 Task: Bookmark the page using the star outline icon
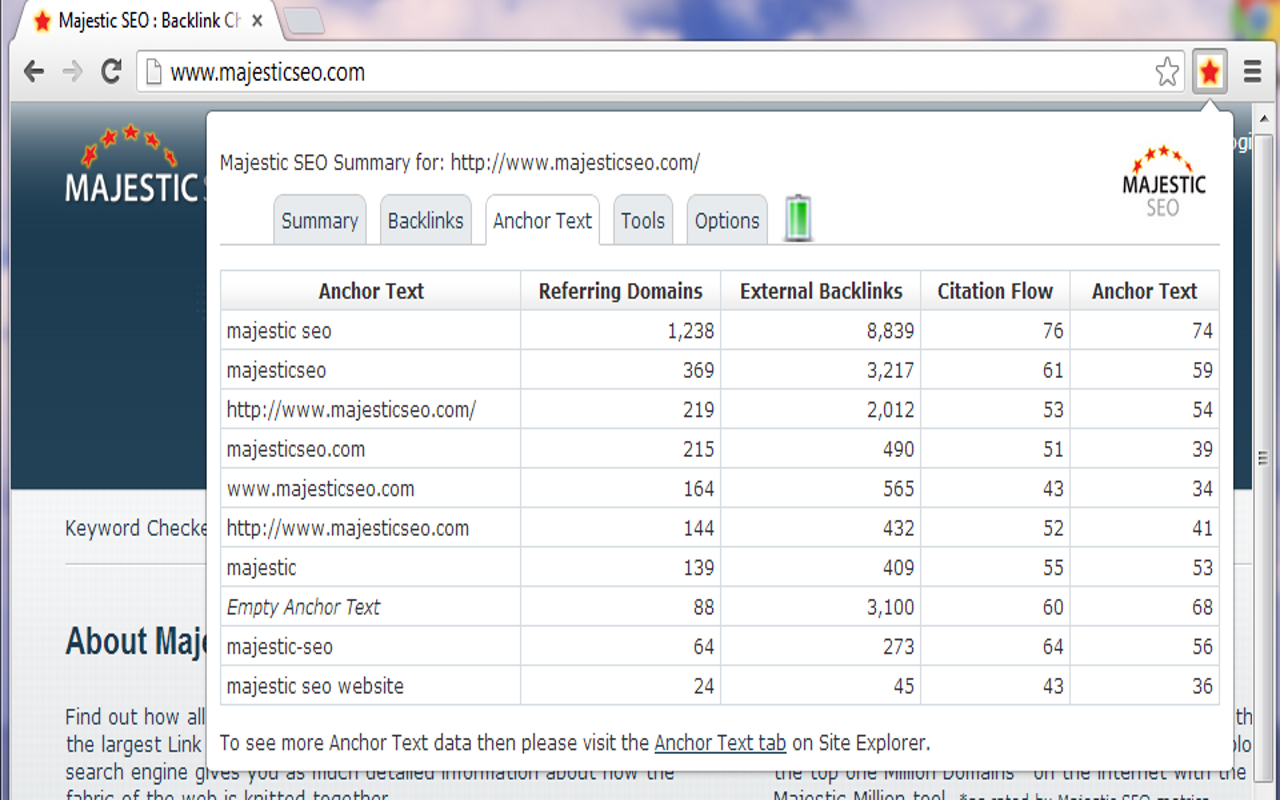coord(1167,72)
